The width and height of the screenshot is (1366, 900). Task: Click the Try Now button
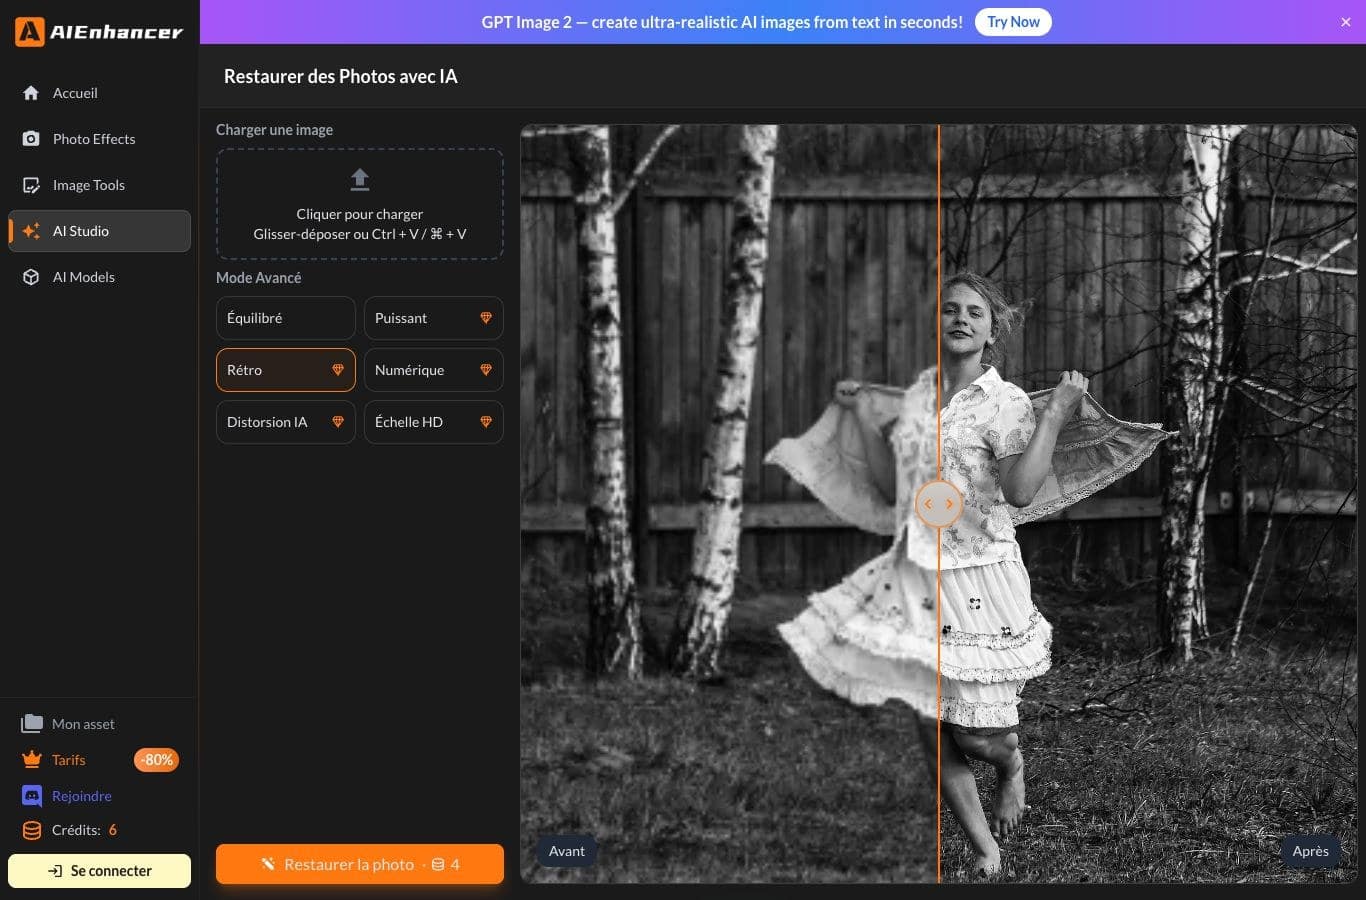(1013, 22)
